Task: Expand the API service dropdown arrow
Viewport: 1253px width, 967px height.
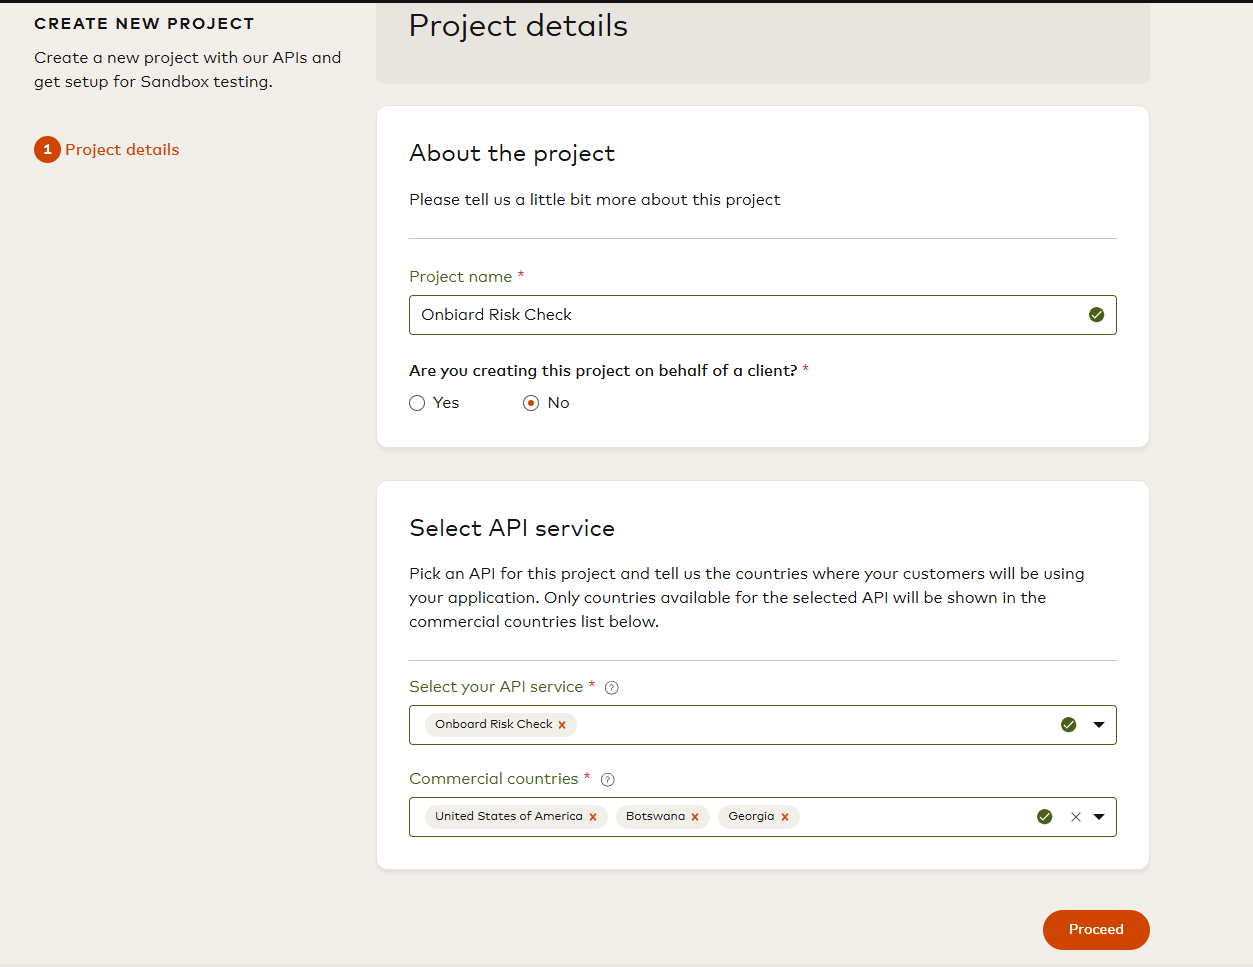Action: (x=1099, y=725)
